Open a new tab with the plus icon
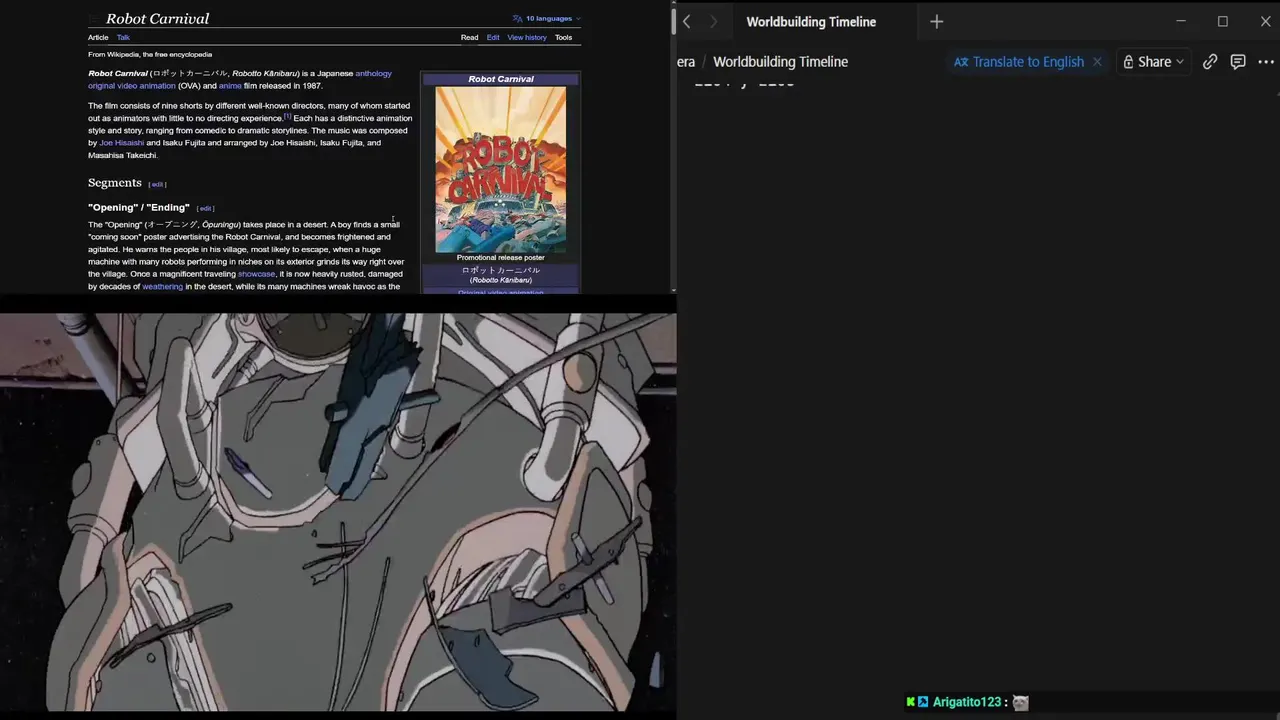This screenshot has height=720, width=1280. [936, 21]
